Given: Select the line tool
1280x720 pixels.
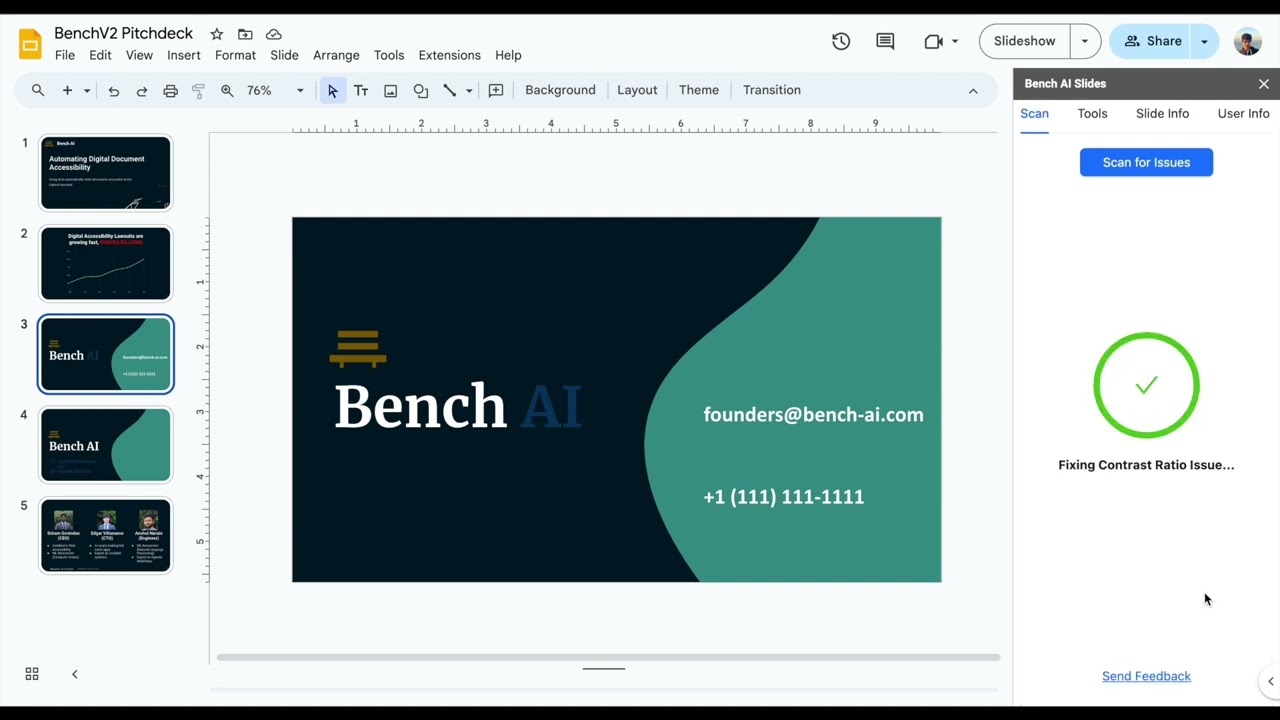Looking at the screenshot, I should coord(450,90).
